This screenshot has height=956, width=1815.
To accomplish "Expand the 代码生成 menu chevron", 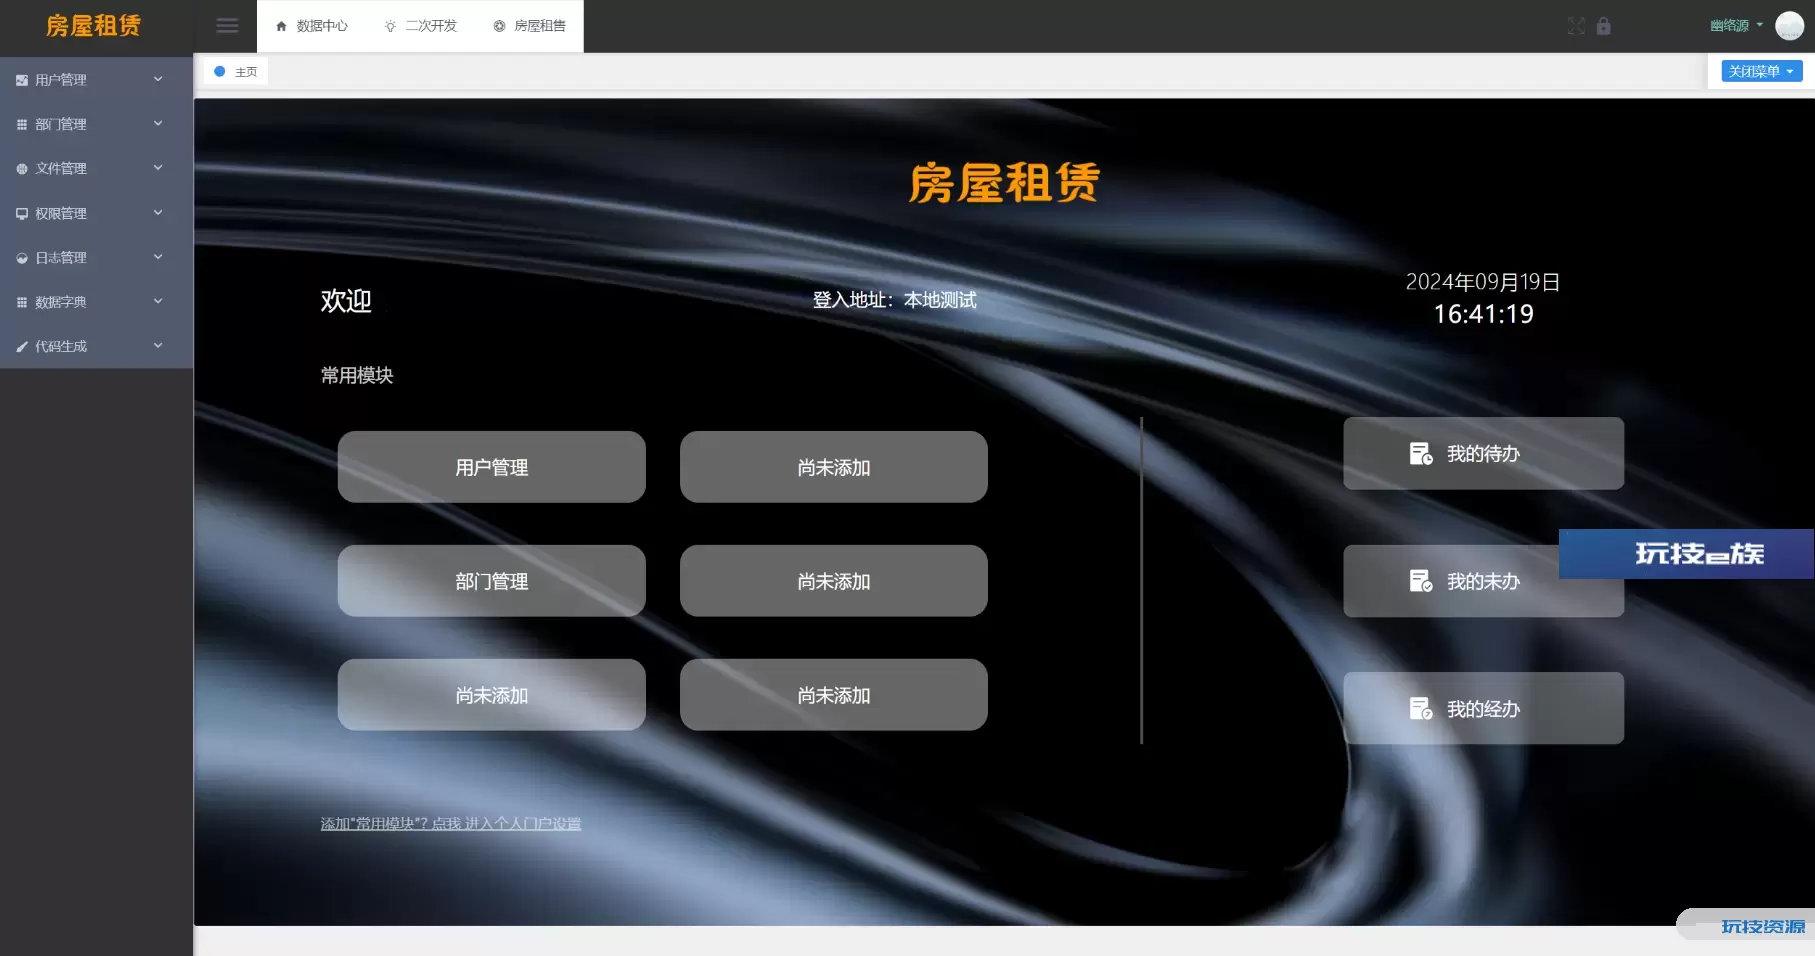I will coord(158,346).
